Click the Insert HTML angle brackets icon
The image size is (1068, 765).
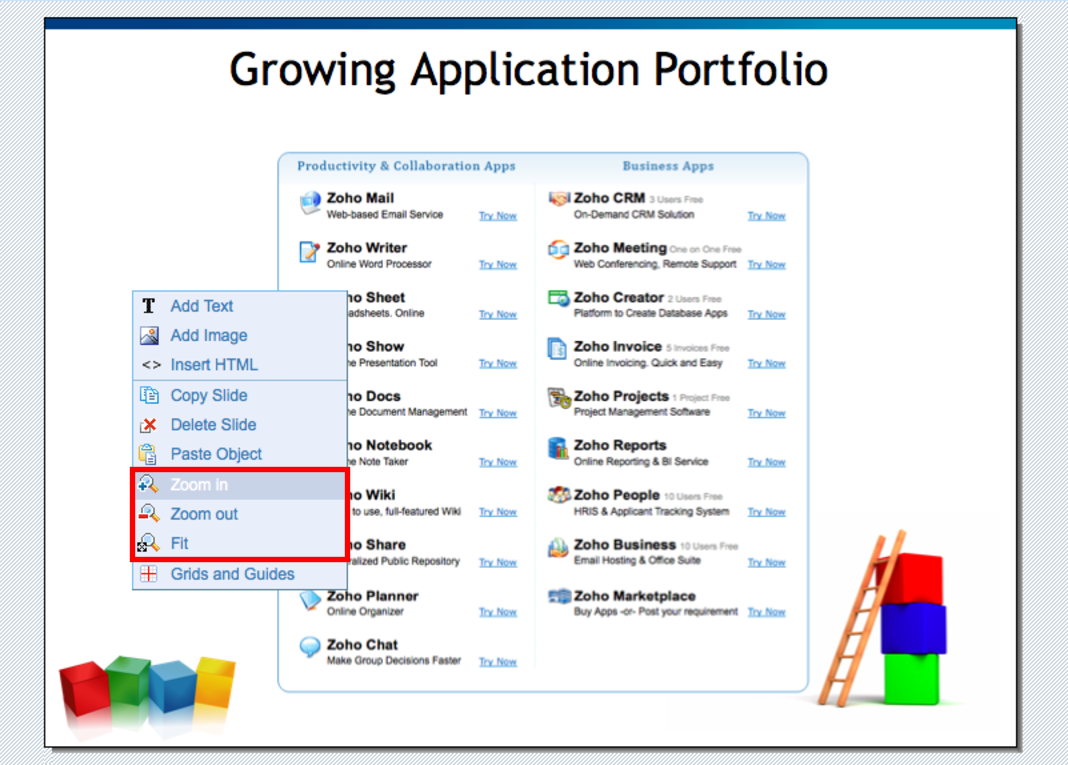tap(150, 365)
